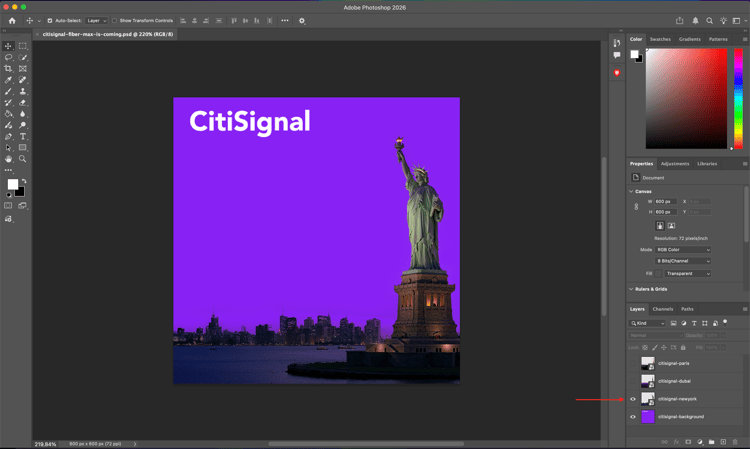
Task: Click the hue spectrum slider
Action: (739, 98)
